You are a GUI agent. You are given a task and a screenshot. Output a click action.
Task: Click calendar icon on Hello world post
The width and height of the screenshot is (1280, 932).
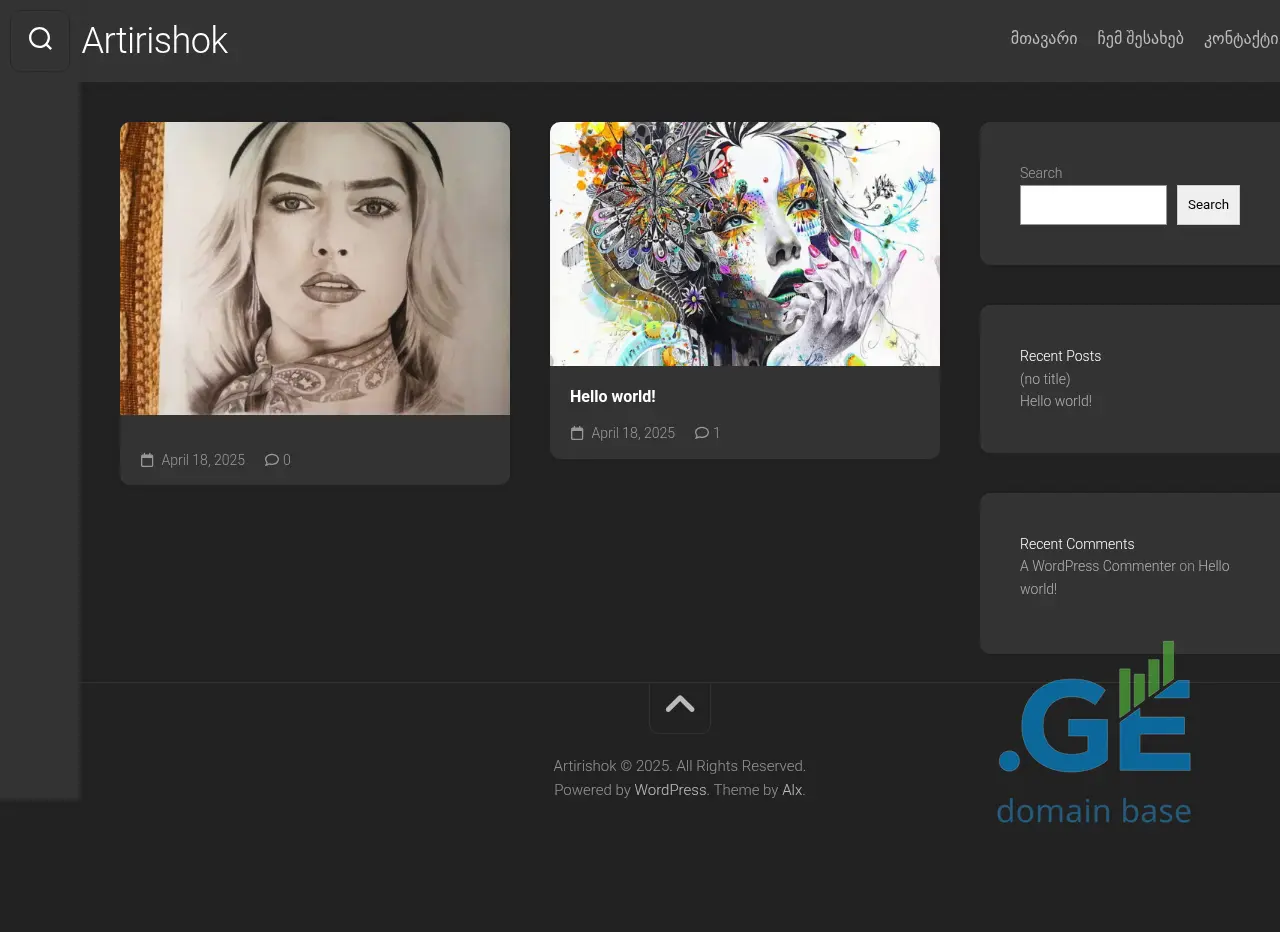pyautogui.click(x=577, y=433)
